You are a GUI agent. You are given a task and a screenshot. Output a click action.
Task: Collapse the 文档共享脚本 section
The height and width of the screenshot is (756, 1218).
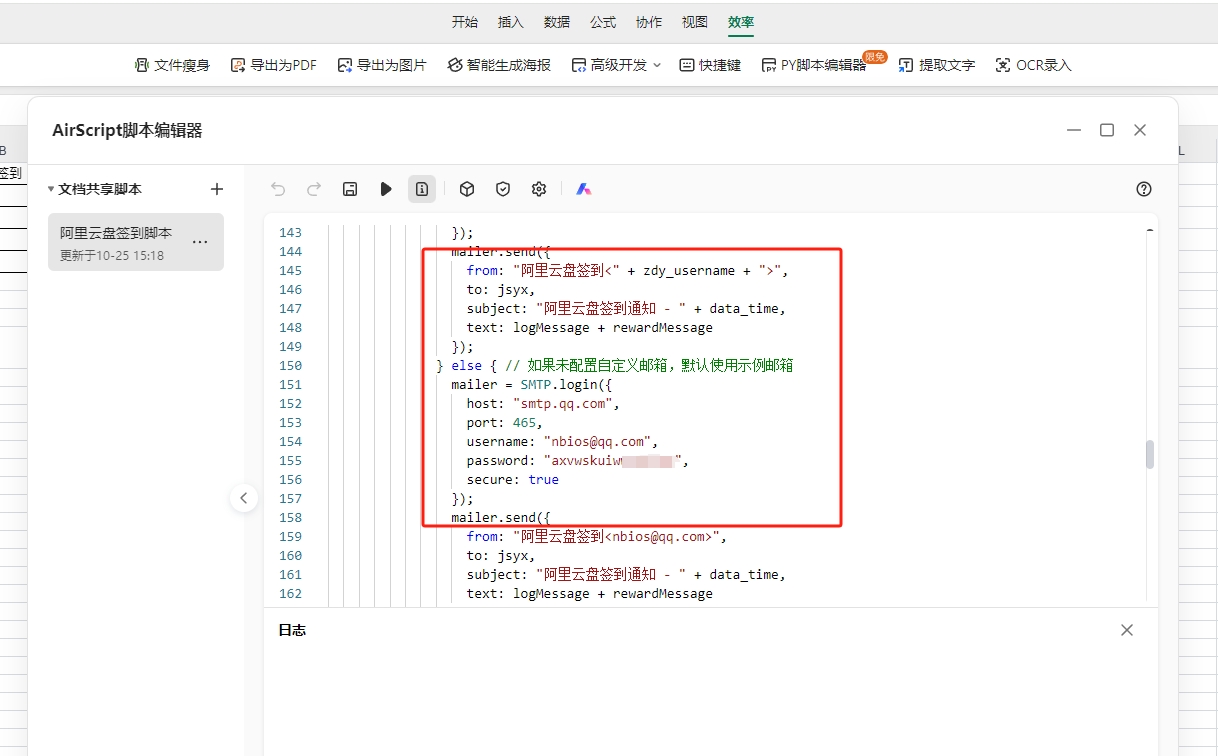coord(51,189)
